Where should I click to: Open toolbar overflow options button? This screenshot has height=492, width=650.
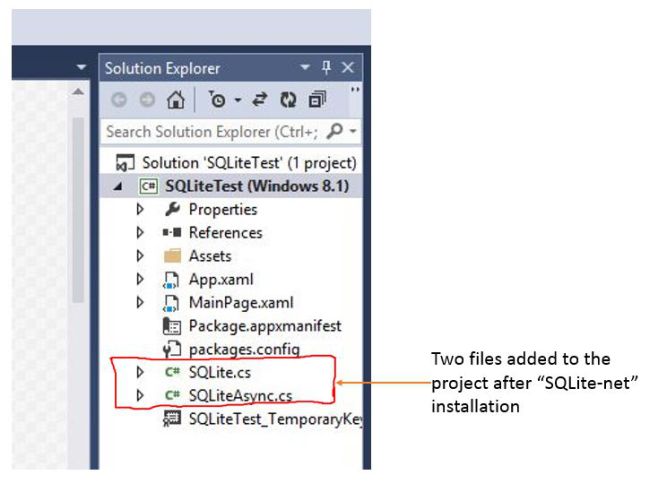pos(355,90)
